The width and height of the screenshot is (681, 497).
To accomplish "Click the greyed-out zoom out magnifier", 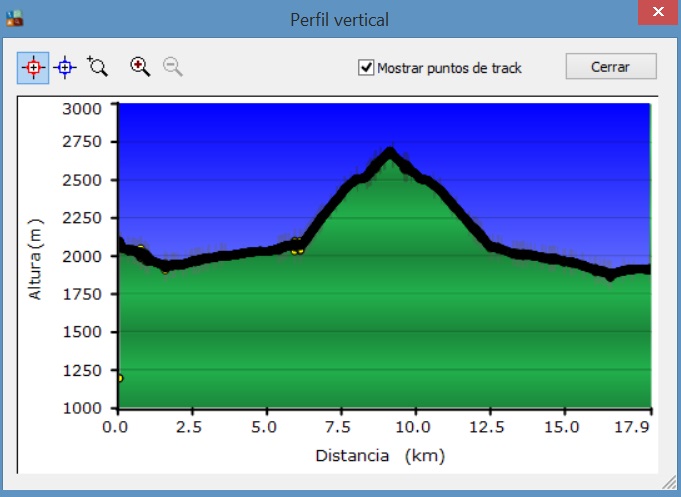I will pos(172,67).
